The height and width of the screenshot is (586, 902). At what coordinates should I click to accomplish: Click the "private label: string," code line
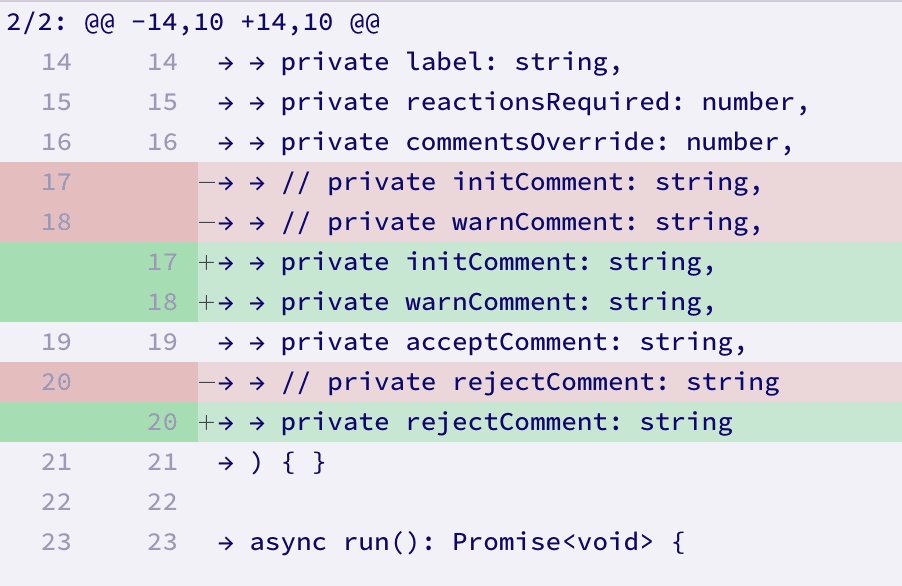pyautogui.click(x=451, y=62)
